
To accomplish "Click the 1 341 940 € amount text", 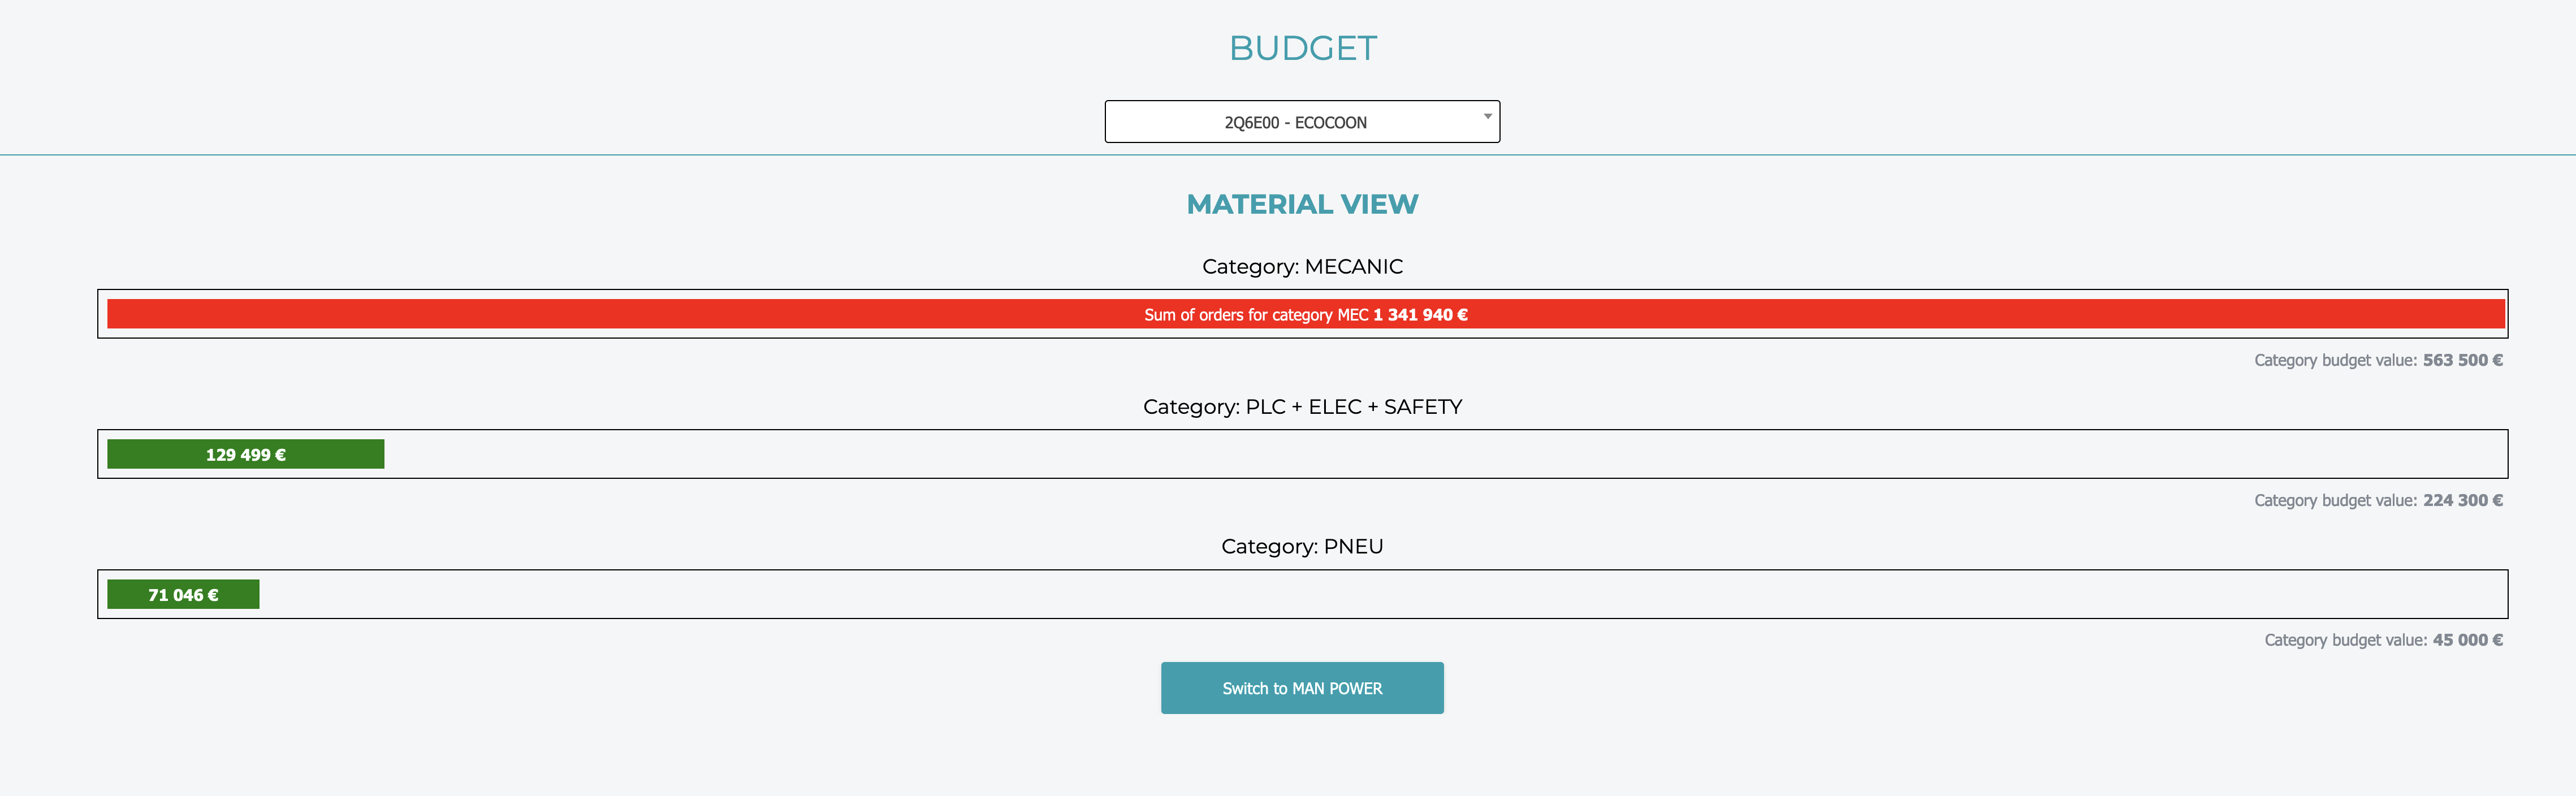I will (x=1420, y=315).
